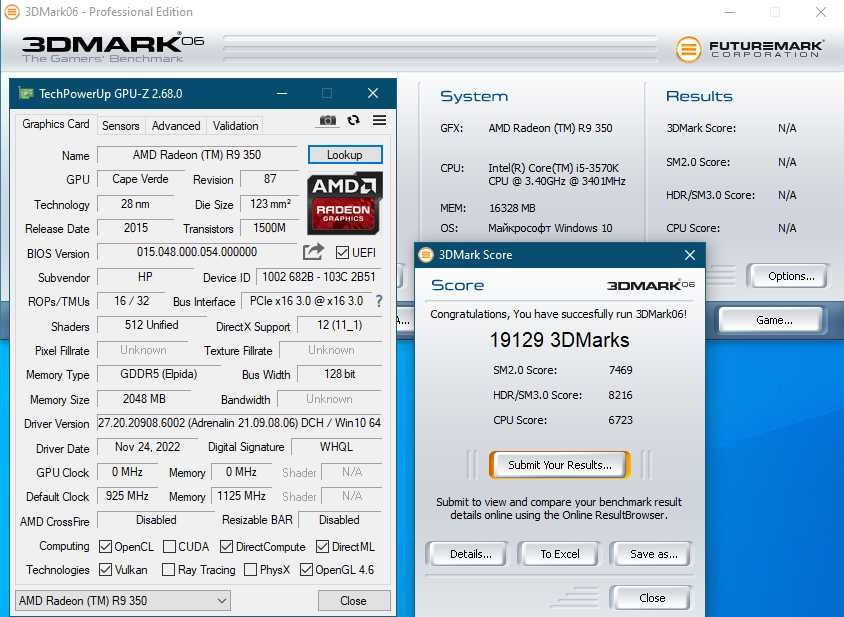Click the DirectX Support 12 (11_1) field

pyautogui.click(x=340, y=325)
